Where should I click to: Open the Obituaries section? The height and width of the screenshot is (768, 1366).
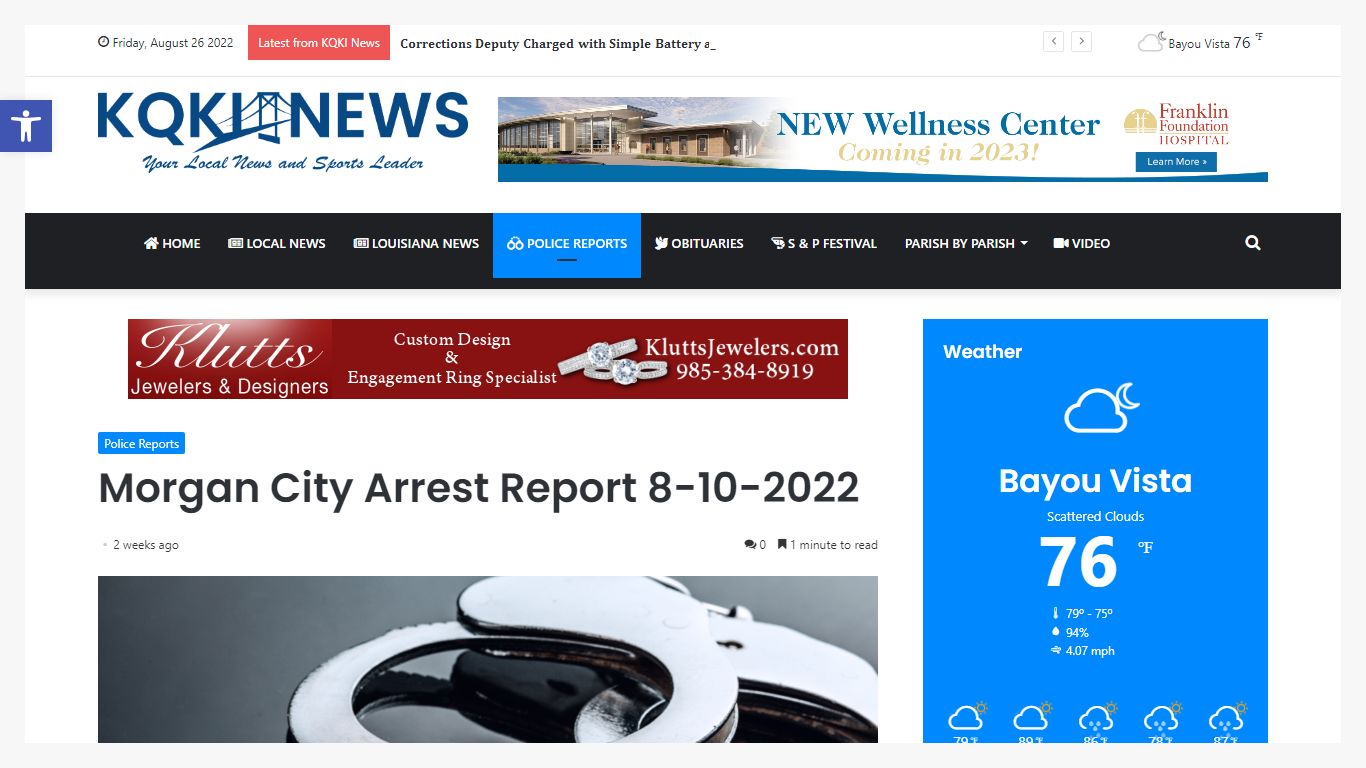point(699,243)
